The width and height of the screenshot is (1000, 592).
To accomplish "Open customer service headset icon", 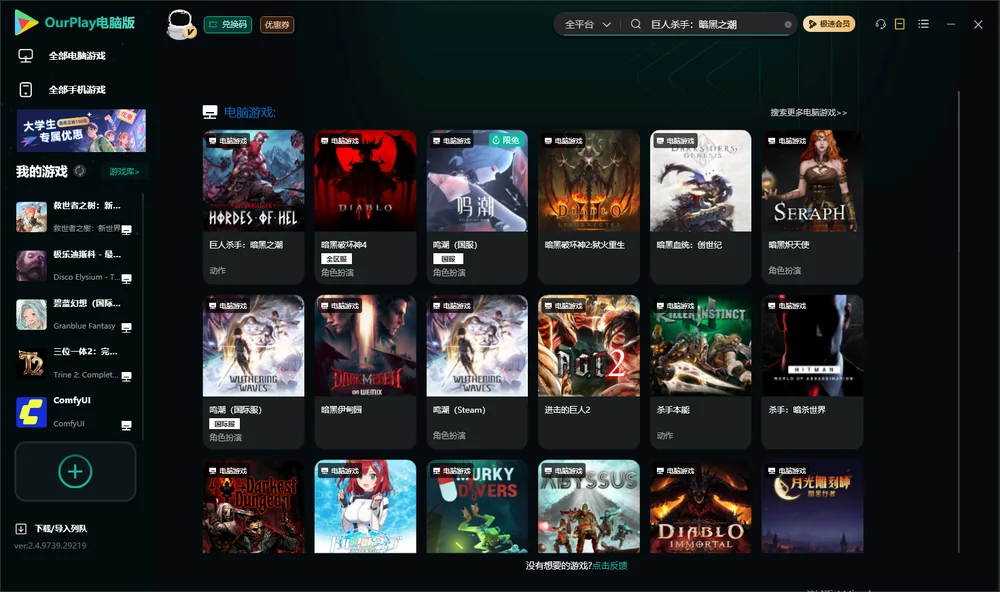I will [x=881, y=24].
